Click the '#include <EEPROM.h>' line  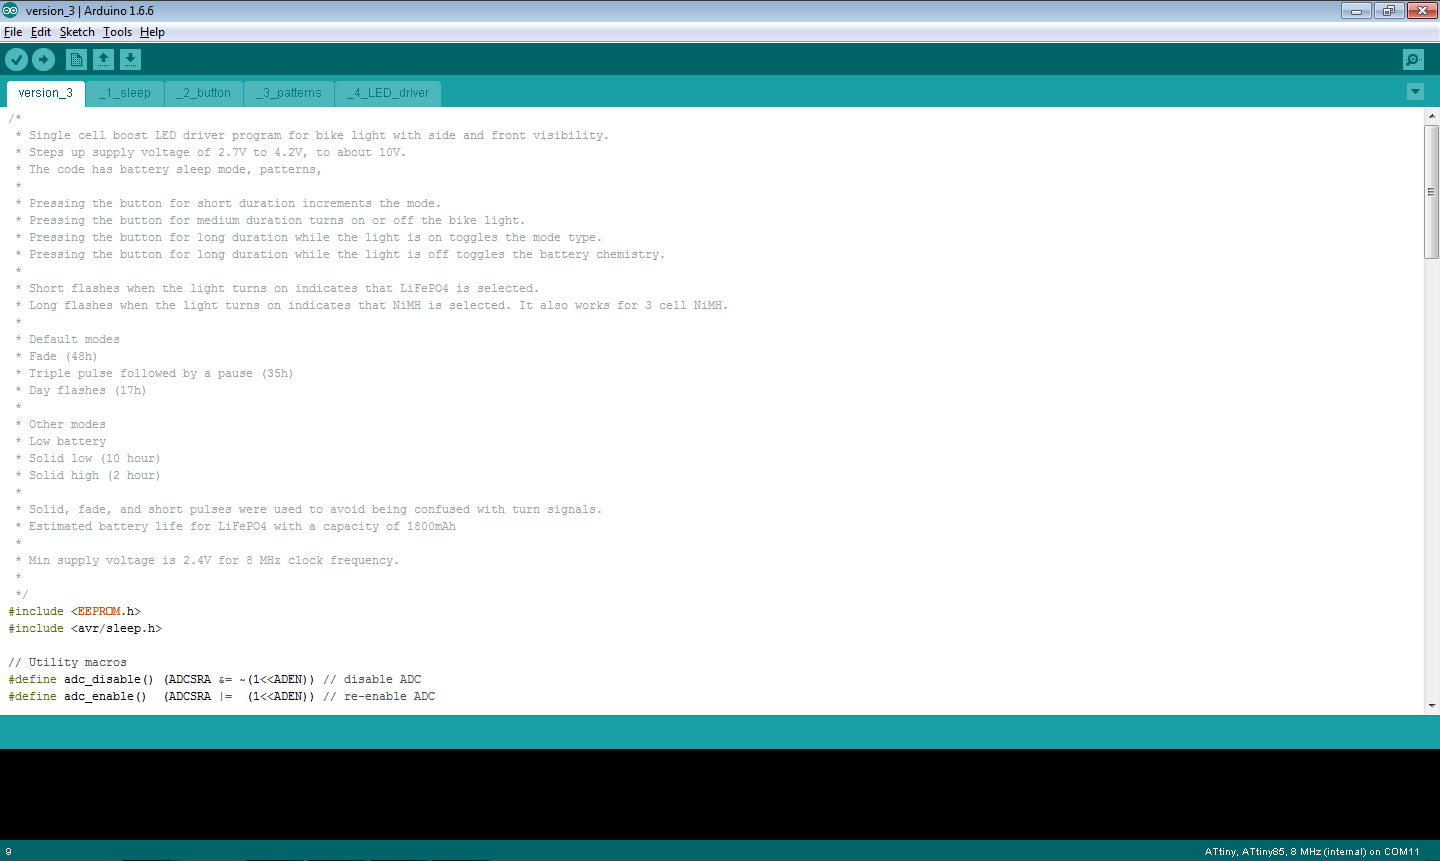(x=75, y=611)
